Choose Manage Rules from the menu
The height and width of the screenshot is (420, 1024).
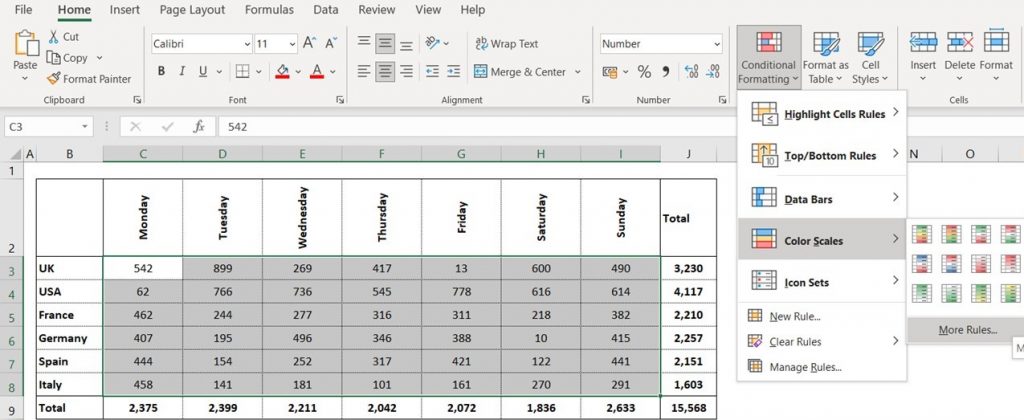point(805,367)
